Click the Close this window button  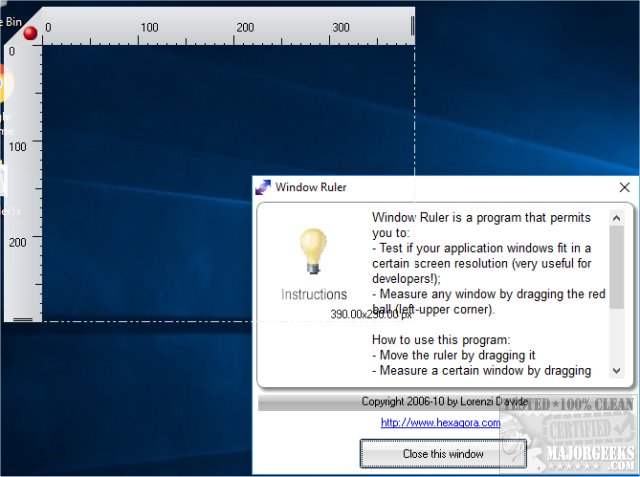[x=443, y=453]
